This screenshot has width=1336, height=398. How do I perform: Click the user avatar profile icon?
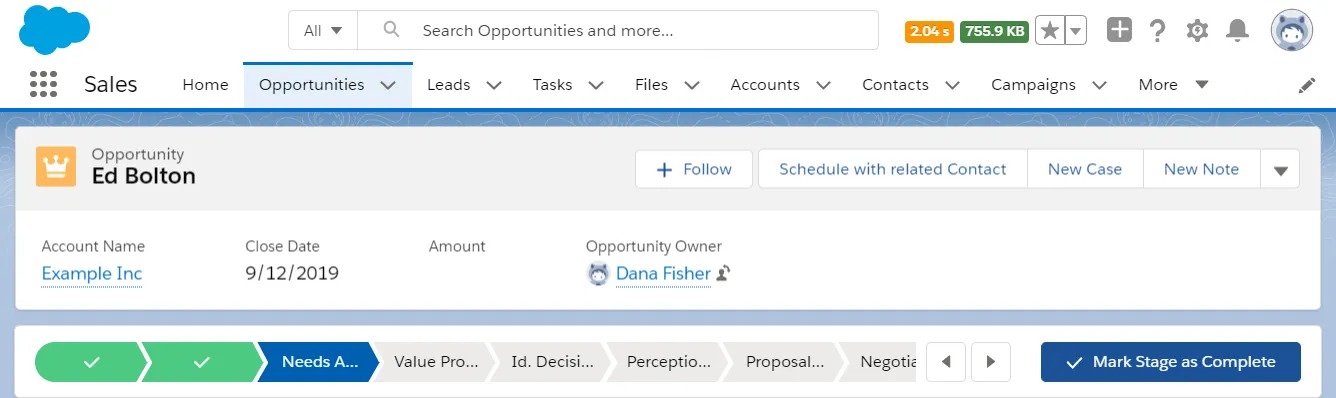[x=1292, y=31]
